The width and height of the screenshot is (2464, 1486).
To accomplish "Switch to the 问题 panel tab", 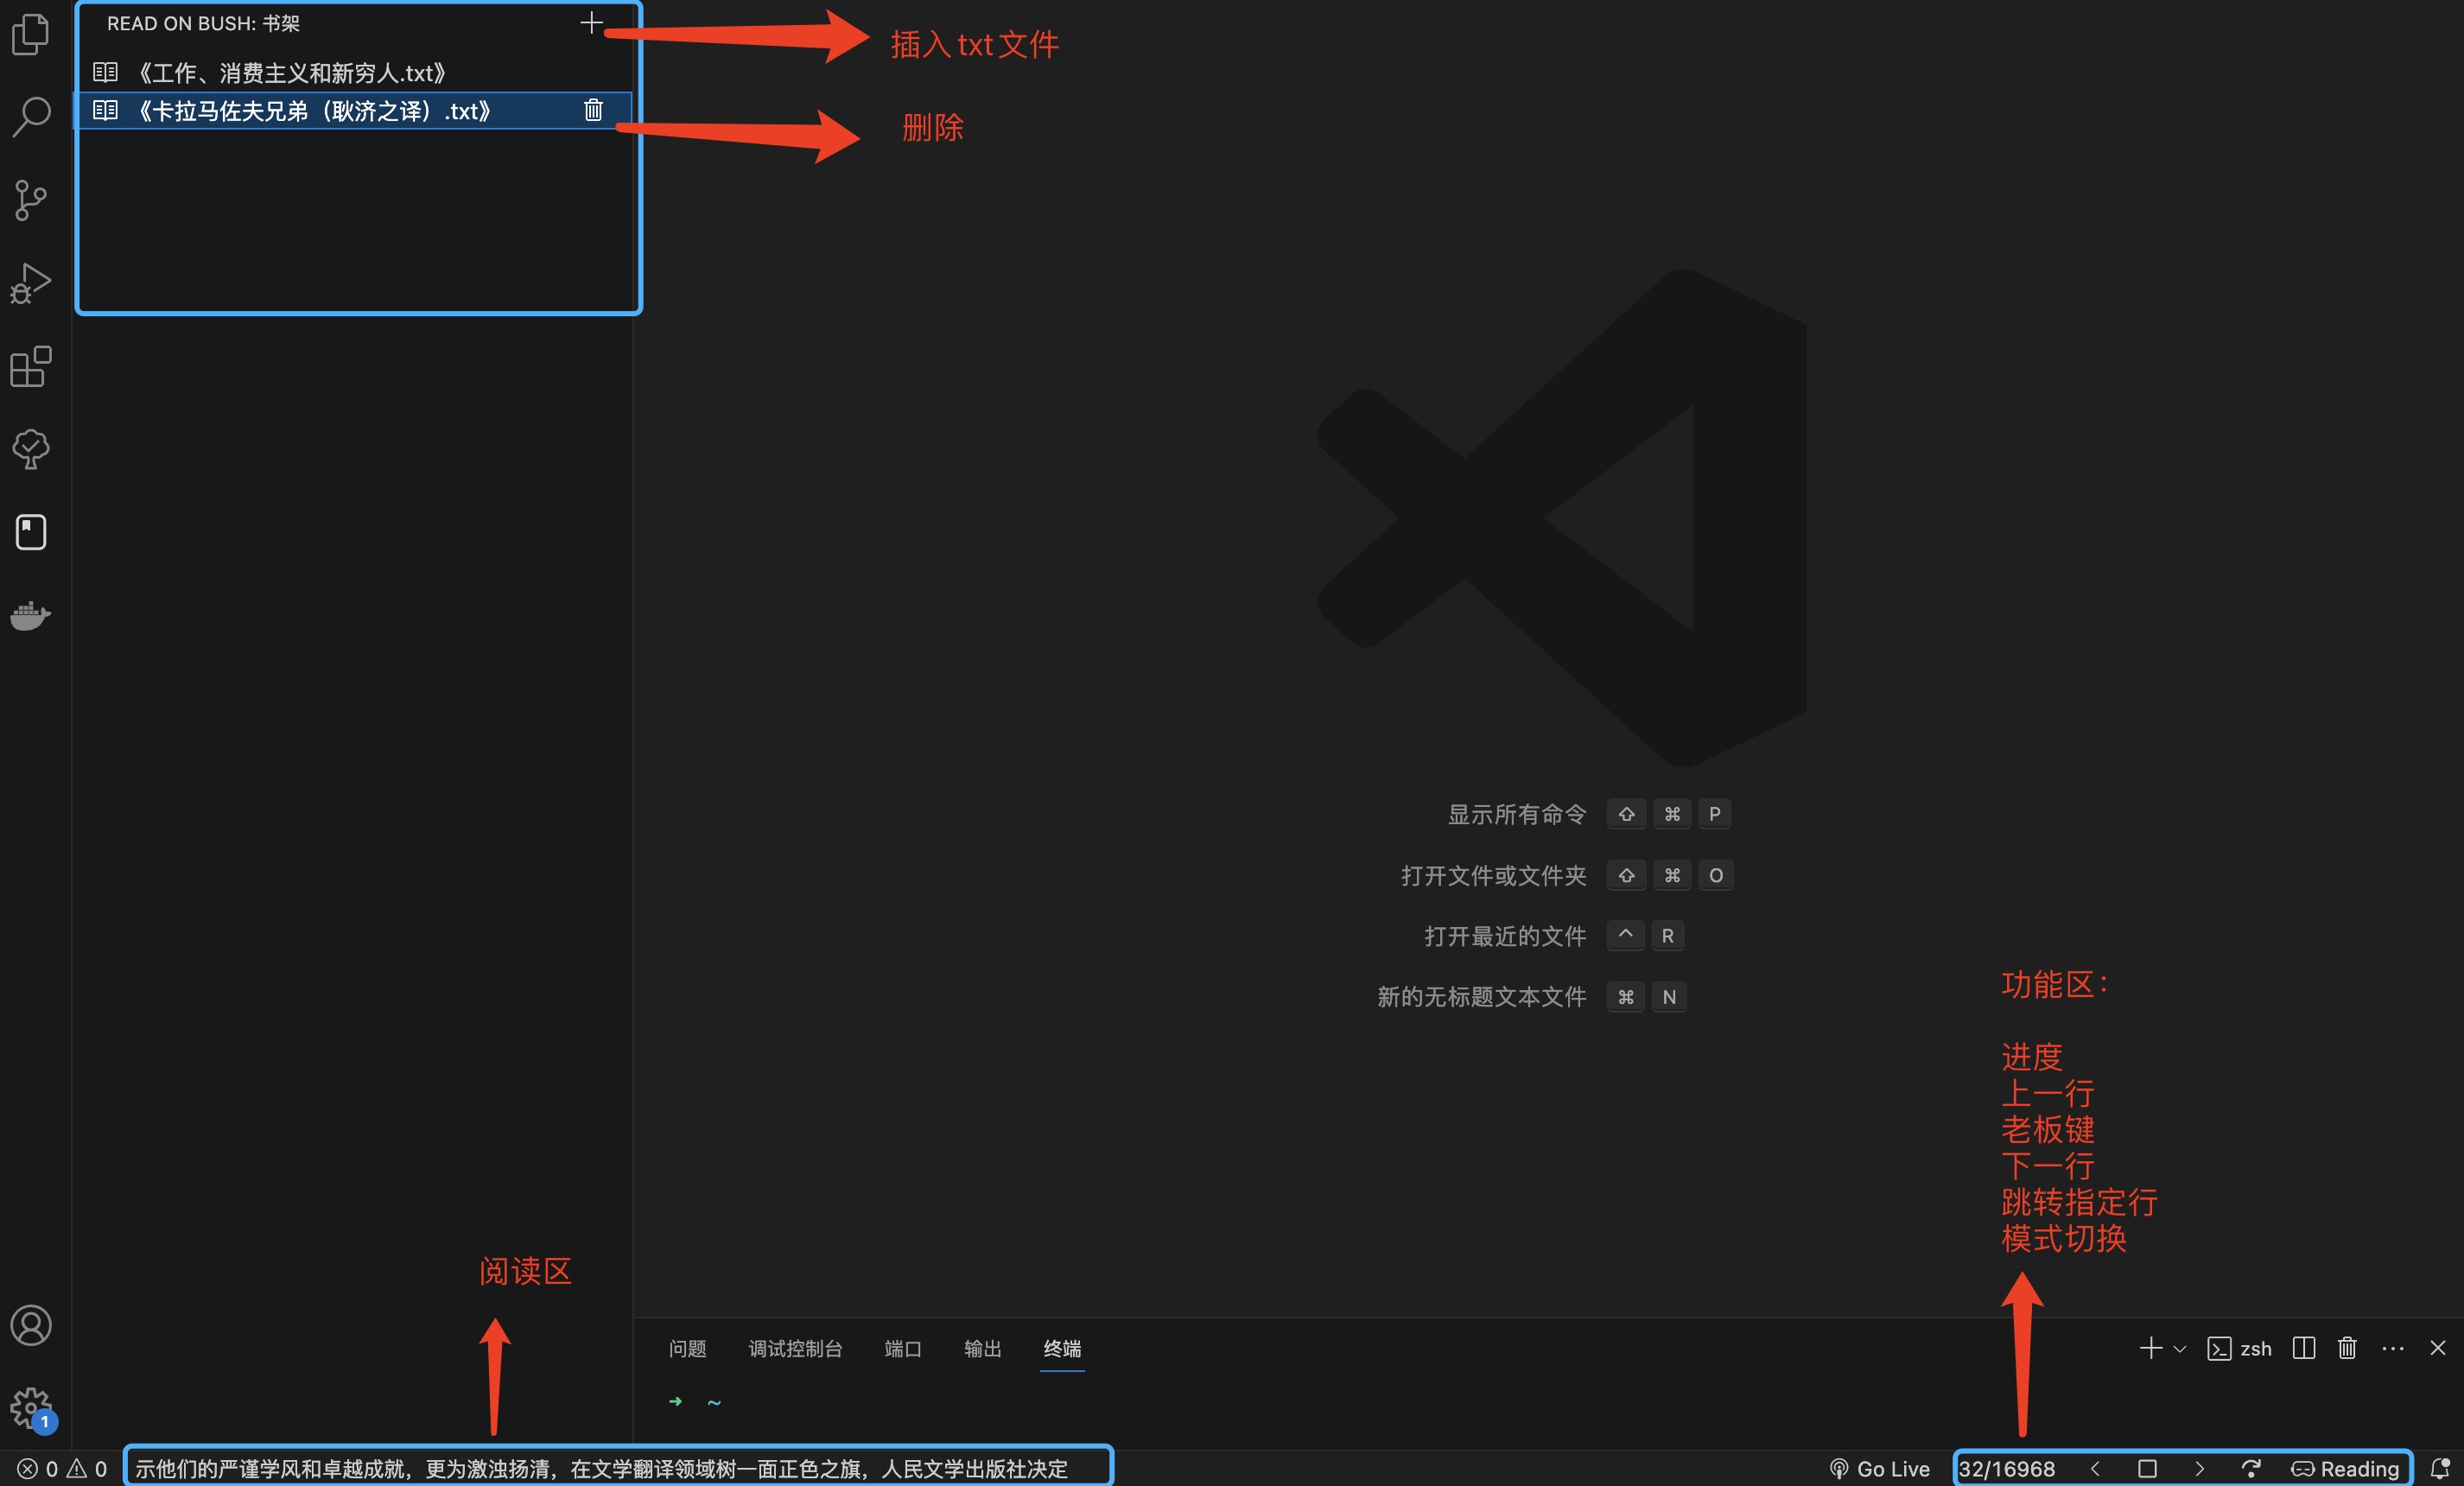I will pos(687,1348).
